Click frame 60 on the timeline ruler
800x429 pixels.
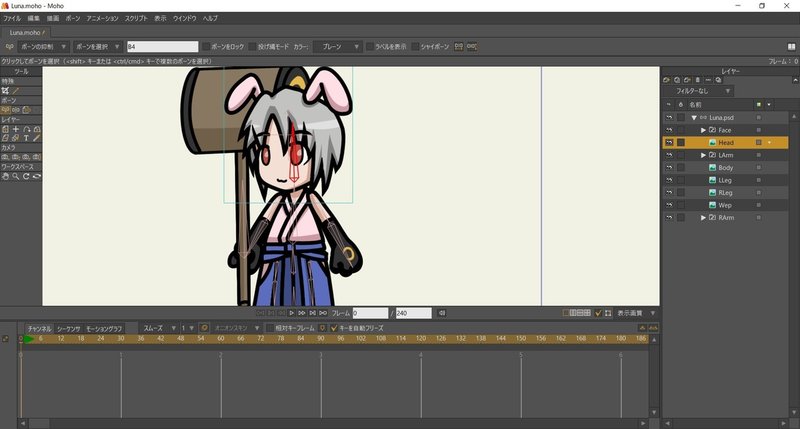pyautogui.click(x=221, y=339)
